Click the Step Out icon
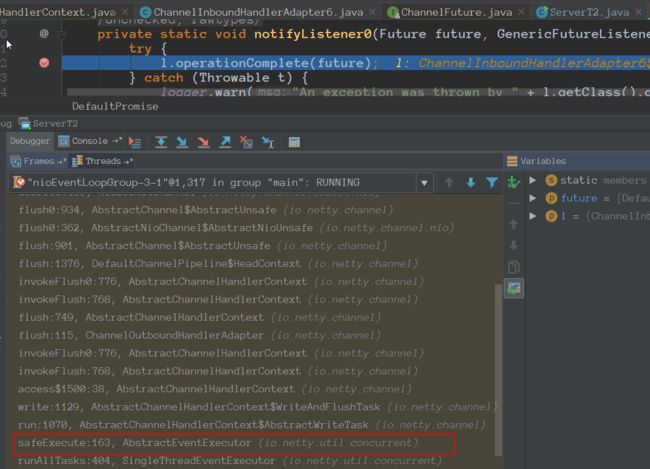Screen dimensions: 650x469 click(x=225, y=142)
